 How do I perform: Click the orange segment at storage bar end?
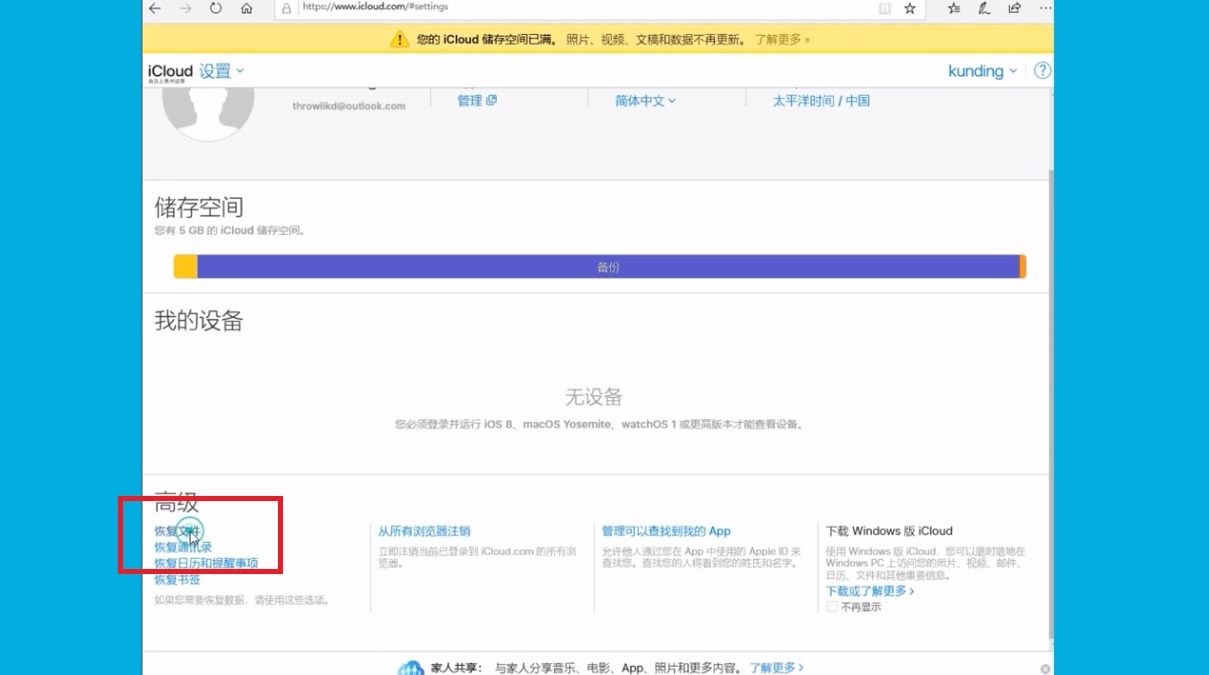point(1023,267)
